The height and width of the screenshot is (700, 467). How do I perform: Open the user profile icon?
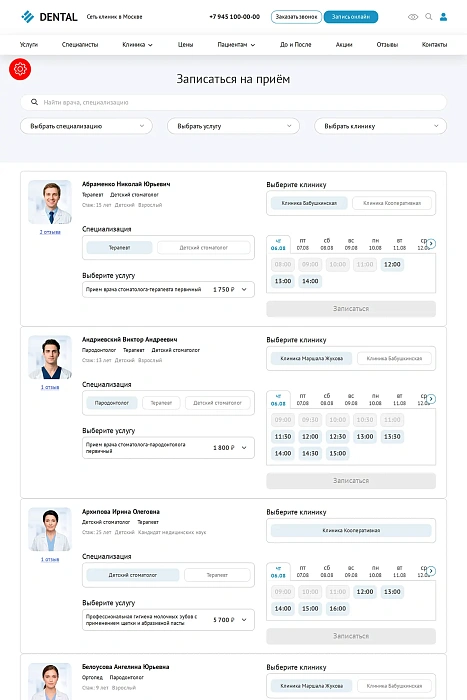point(443,17)
